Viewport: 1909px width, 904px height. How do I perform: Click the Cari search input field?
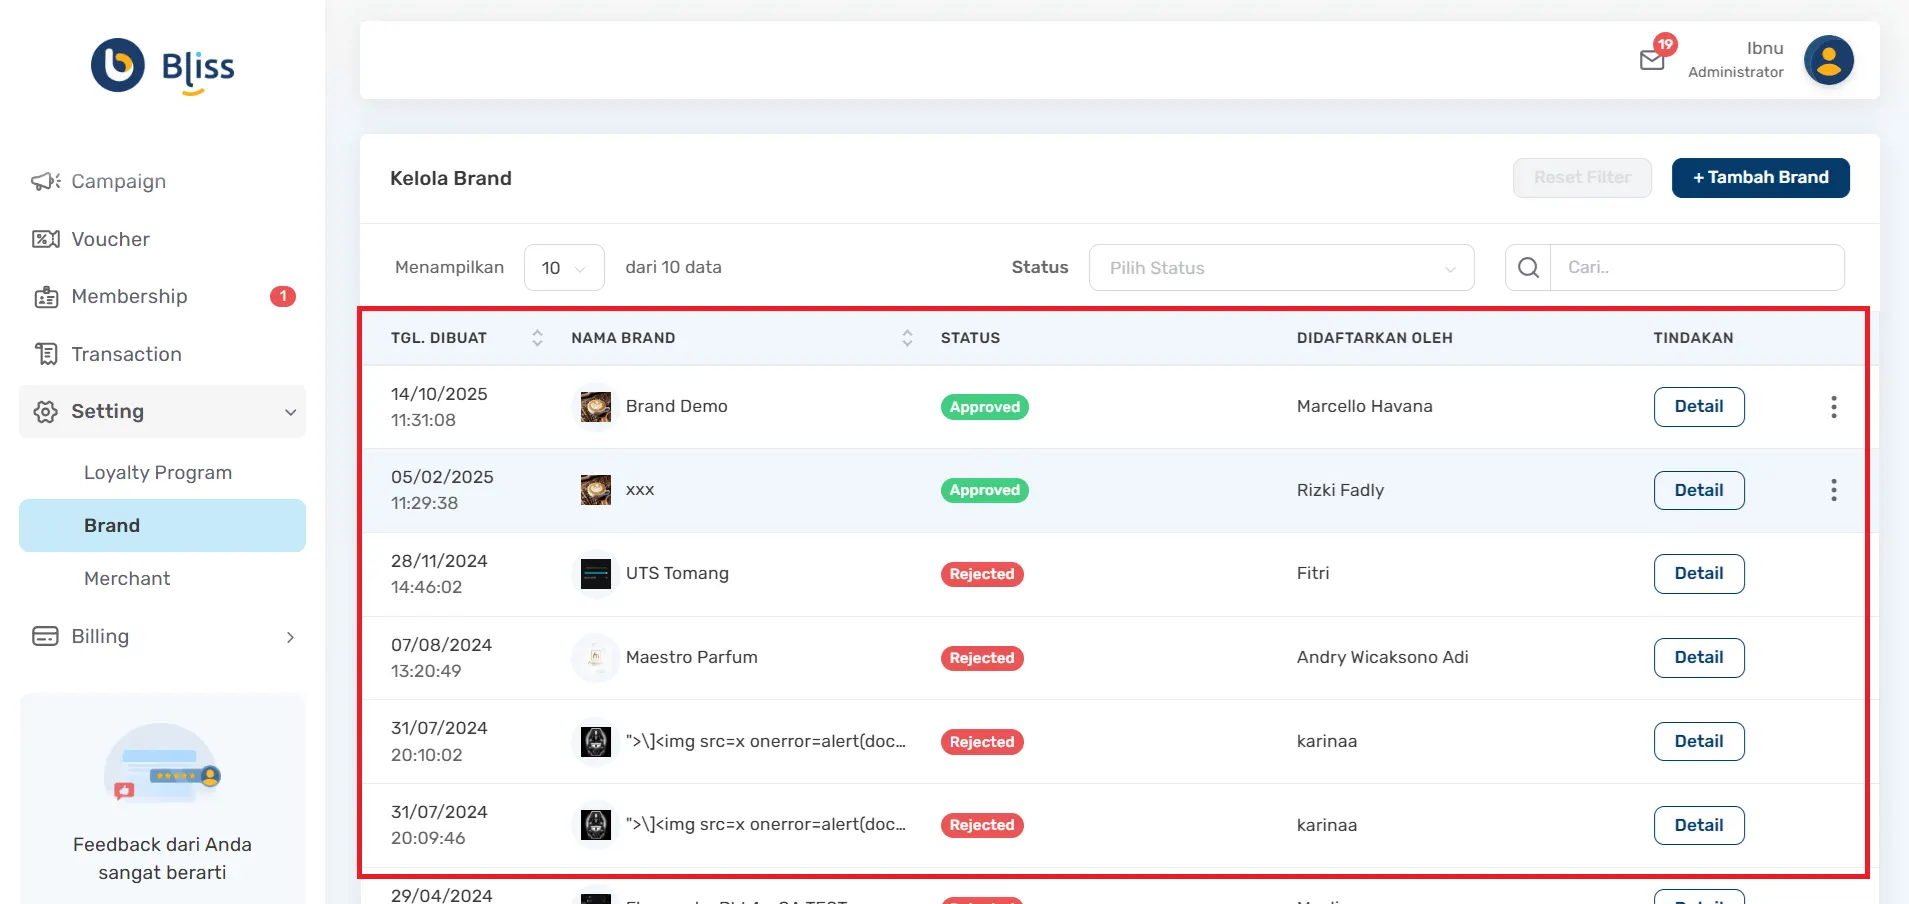point(1696,268)
